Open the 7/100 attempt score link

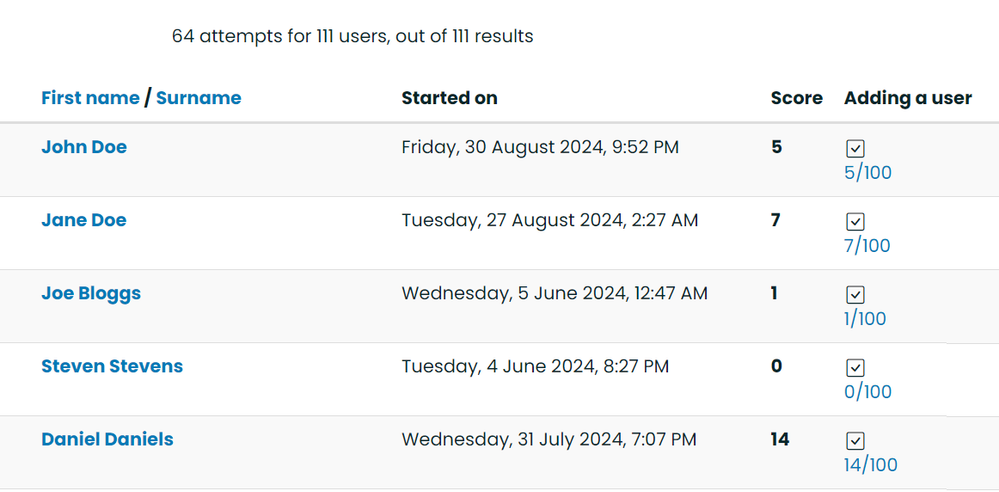click(867, 246)
